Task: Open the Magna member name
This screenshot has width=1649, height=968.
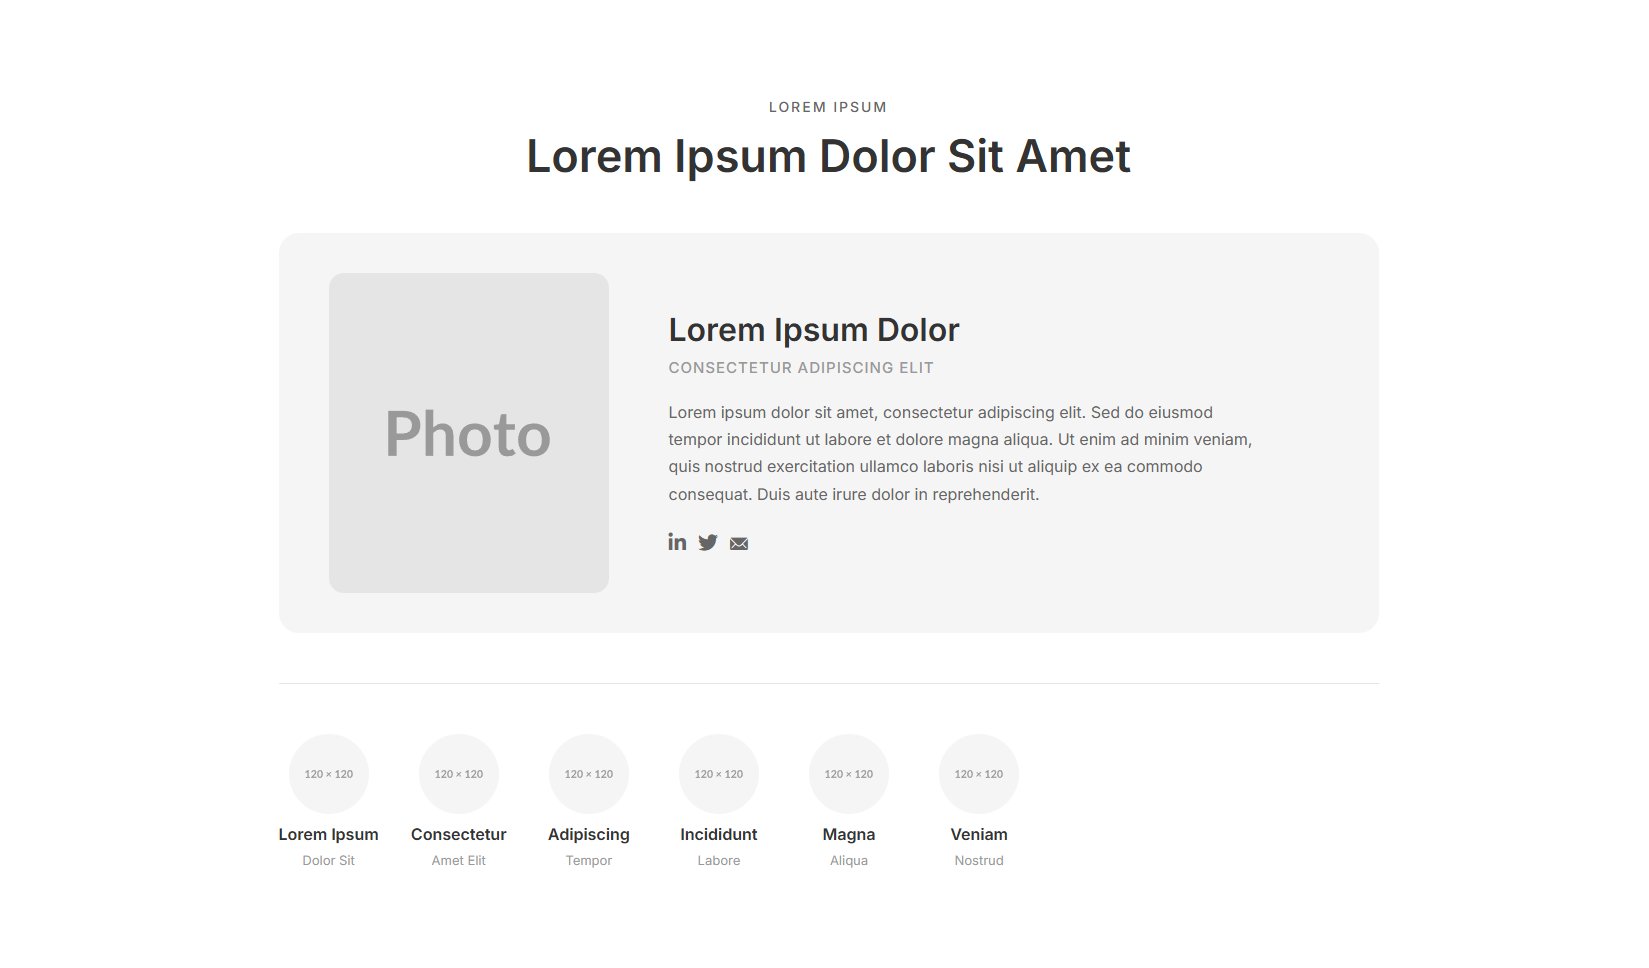Action: pyautogui.click(x=849, y=834)
